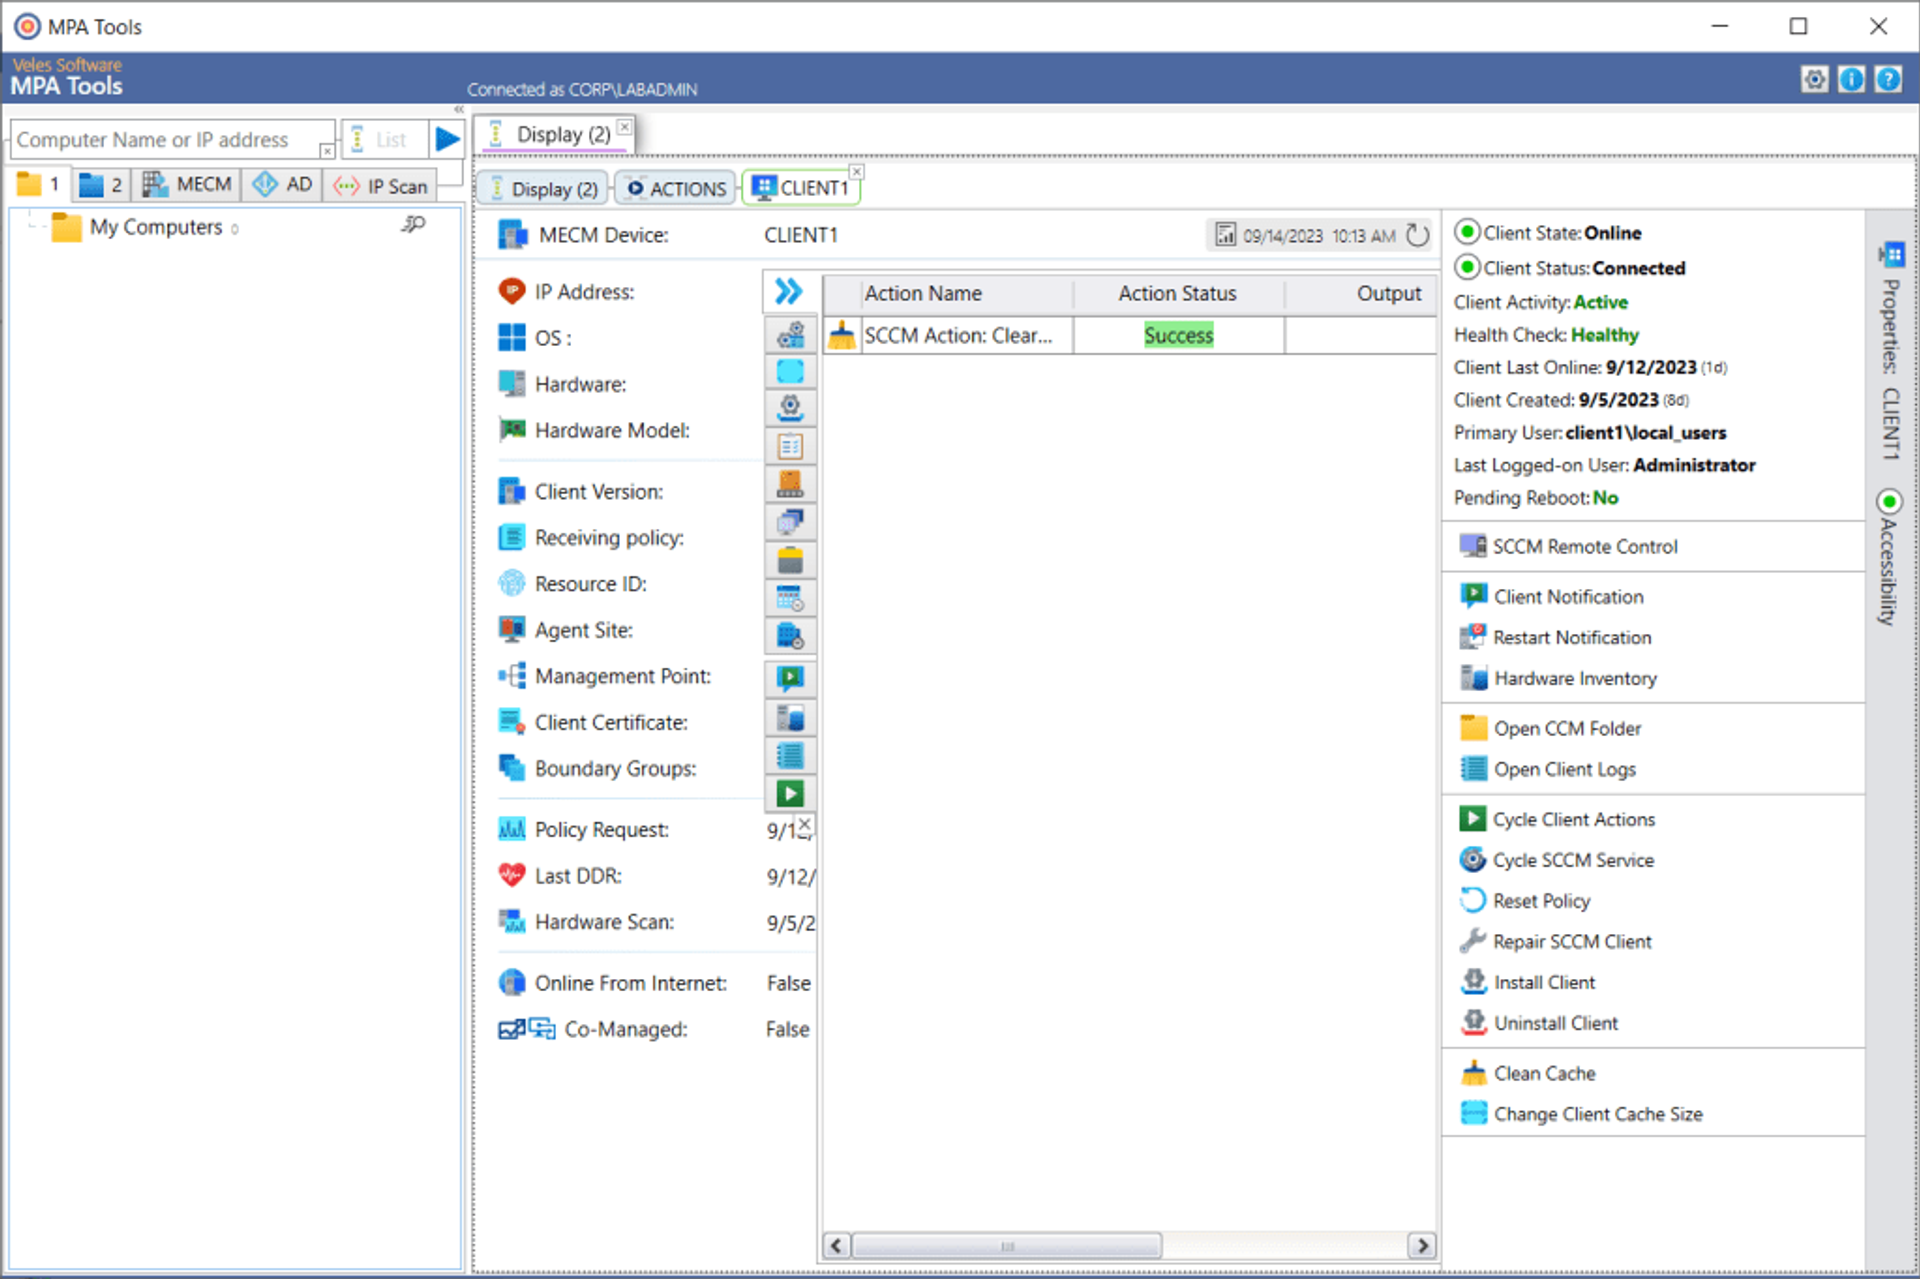Run the blue play connect button

[447, 139]
